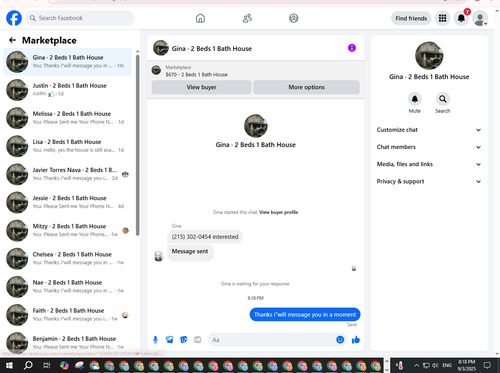Open the Jessie conversation
Image resolution: width=500 pixels, height=373 pixels.
click(x=67, y=202)
